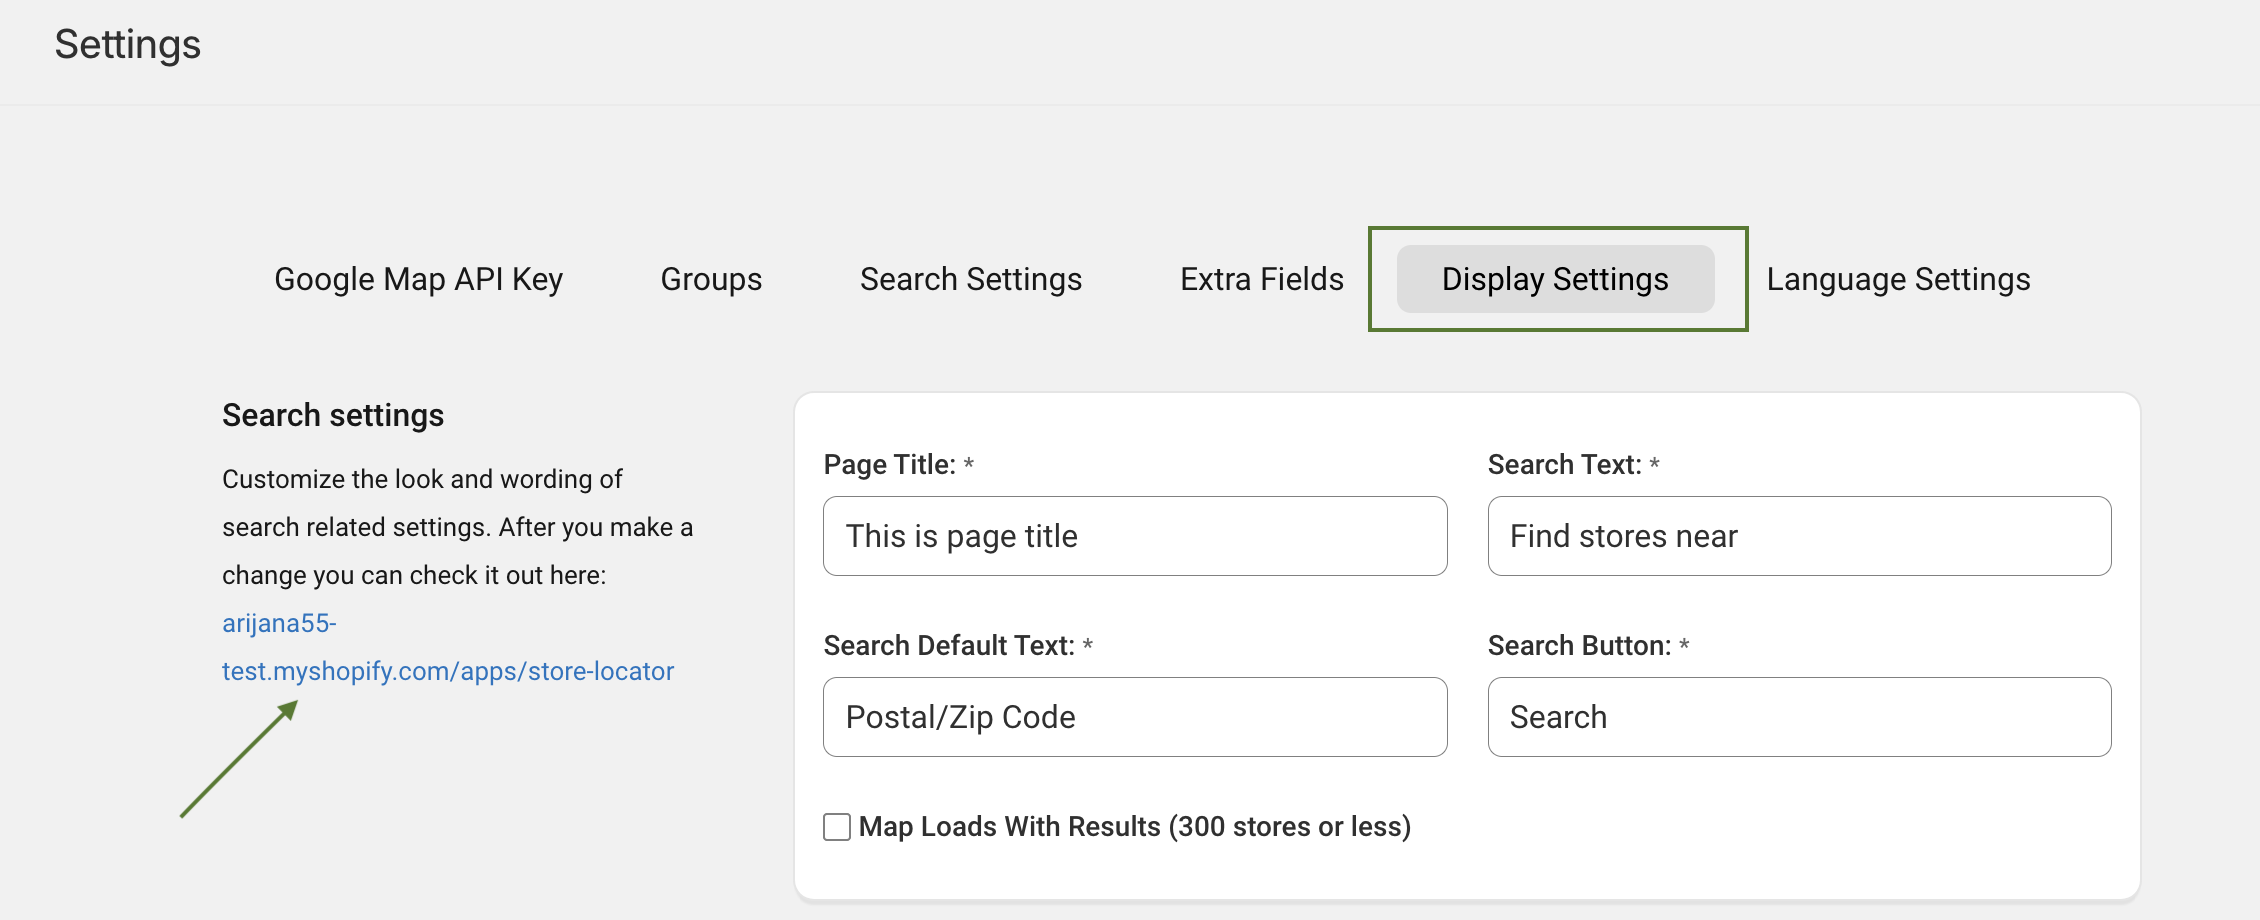Go to the Search Settings tab
Image resolution: width=2260 pixels, height=920 pixels.
(x=970, y=279)
